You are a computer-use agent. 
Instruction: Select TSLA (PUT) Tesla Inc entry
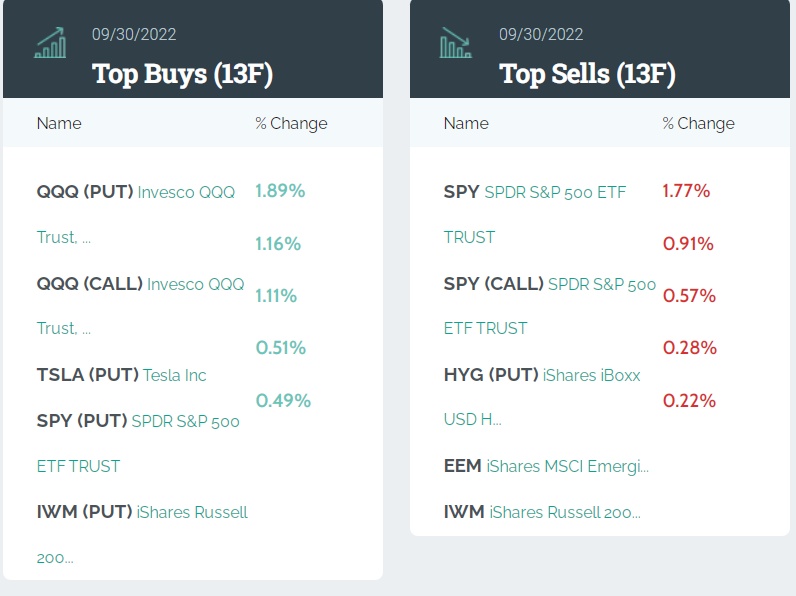(x=121, y=375)
